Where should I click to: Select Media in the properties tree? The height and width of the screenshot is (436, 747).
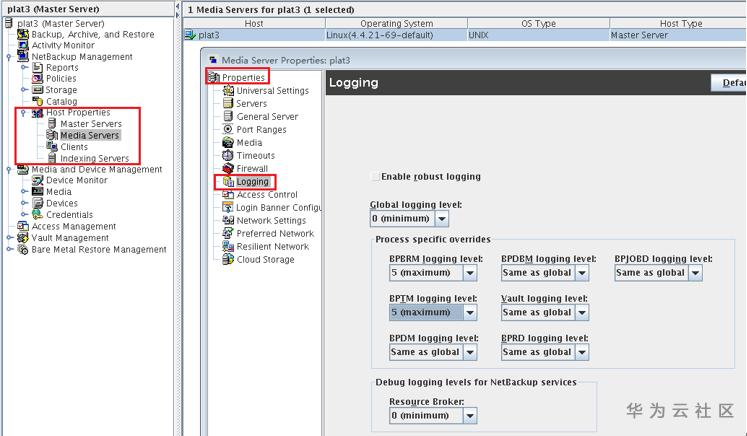(249, 142)
